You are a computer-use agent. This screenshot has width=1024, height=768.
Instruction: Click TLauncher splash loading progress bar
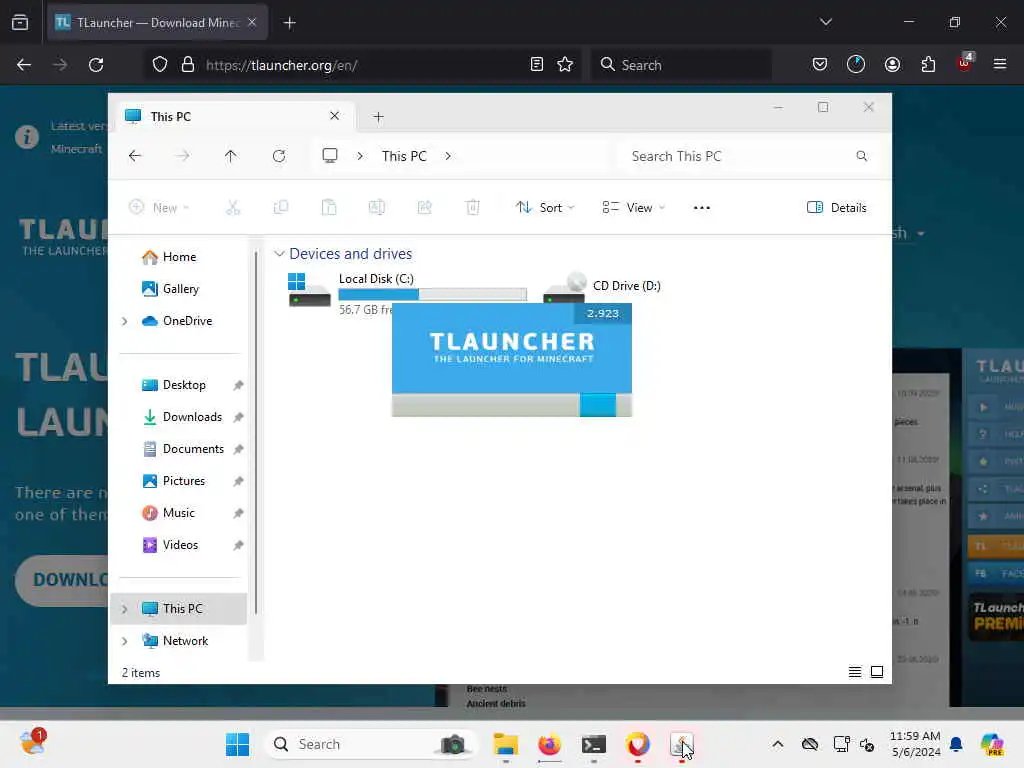click(x=511, y=405)
